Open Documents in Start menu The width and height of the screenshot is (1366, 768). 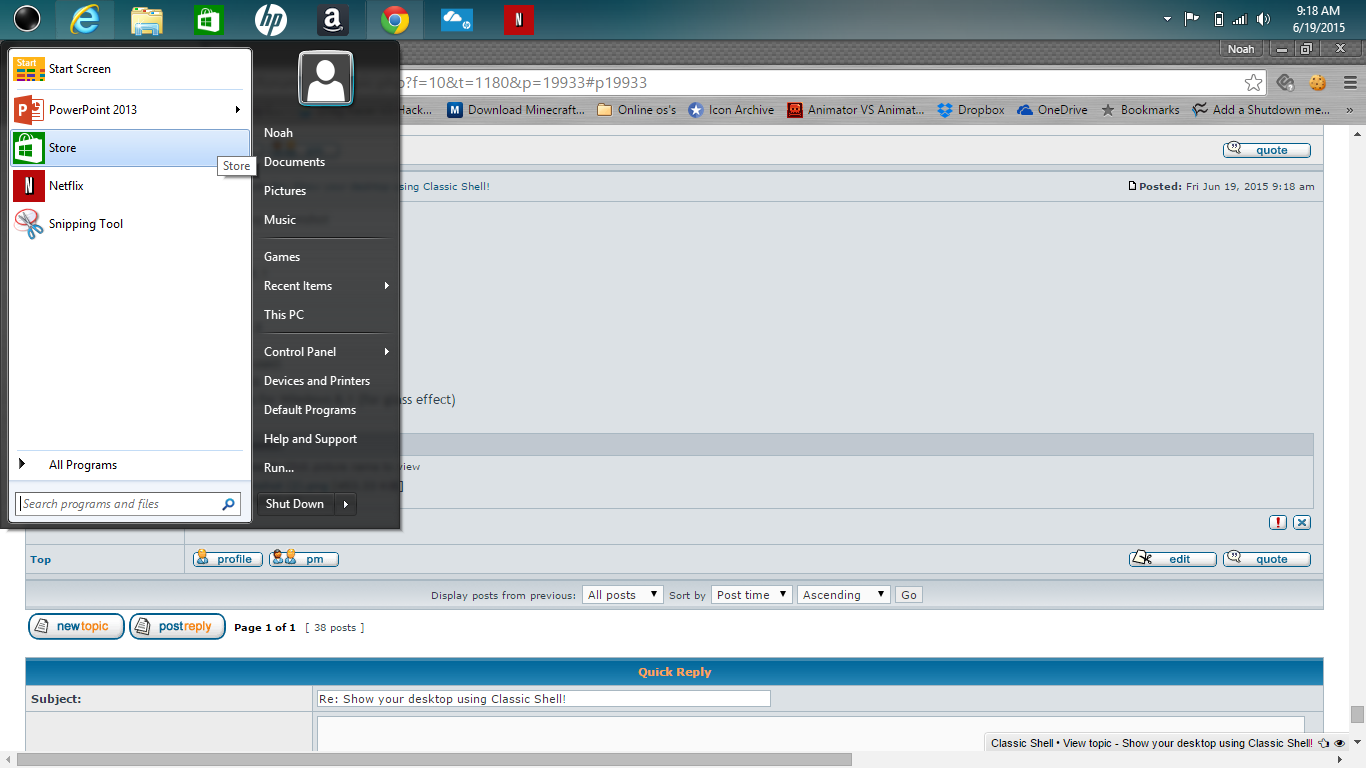pos(294,162)
